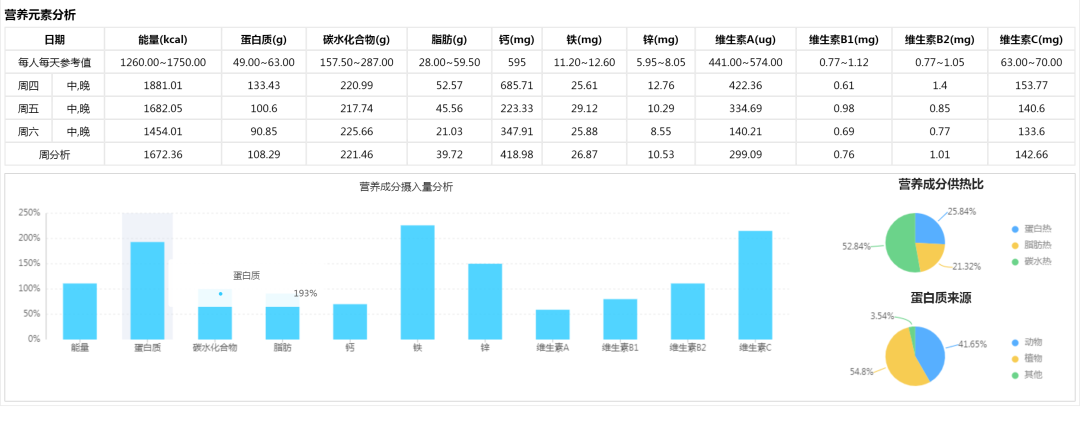This screenshot has height=422, width=1080.
Task: Click the yellow 21.32% pie slice
Action: [927, 256]
